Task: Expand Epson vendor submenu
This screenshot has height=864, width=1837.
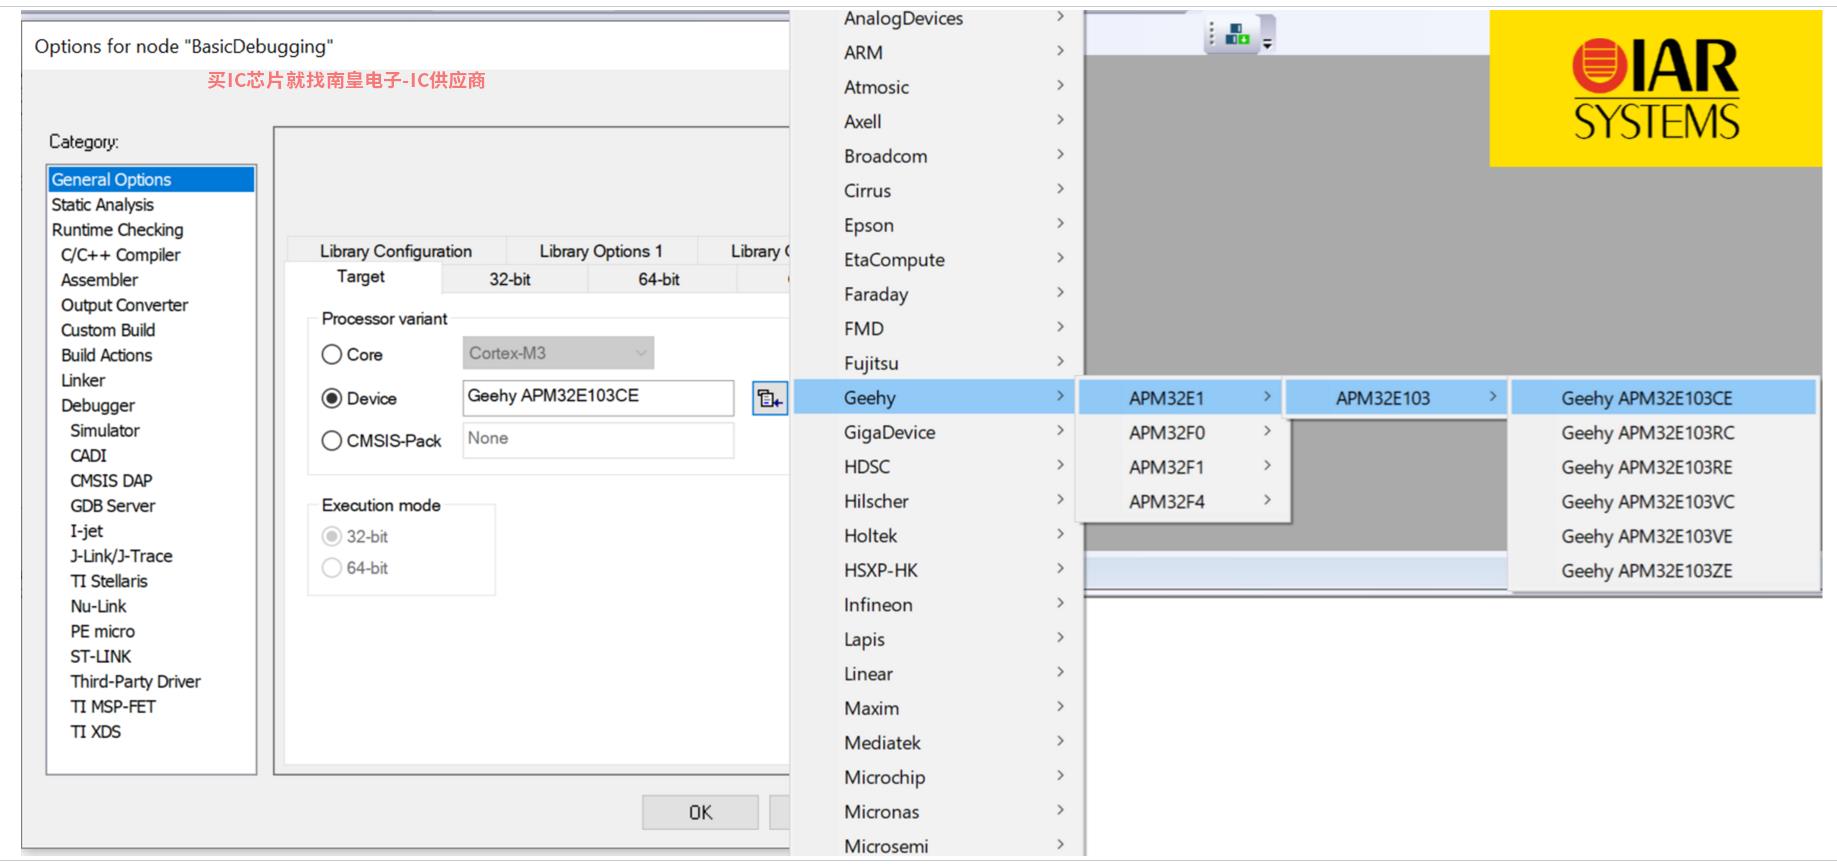Action: [x=936, y=225]
